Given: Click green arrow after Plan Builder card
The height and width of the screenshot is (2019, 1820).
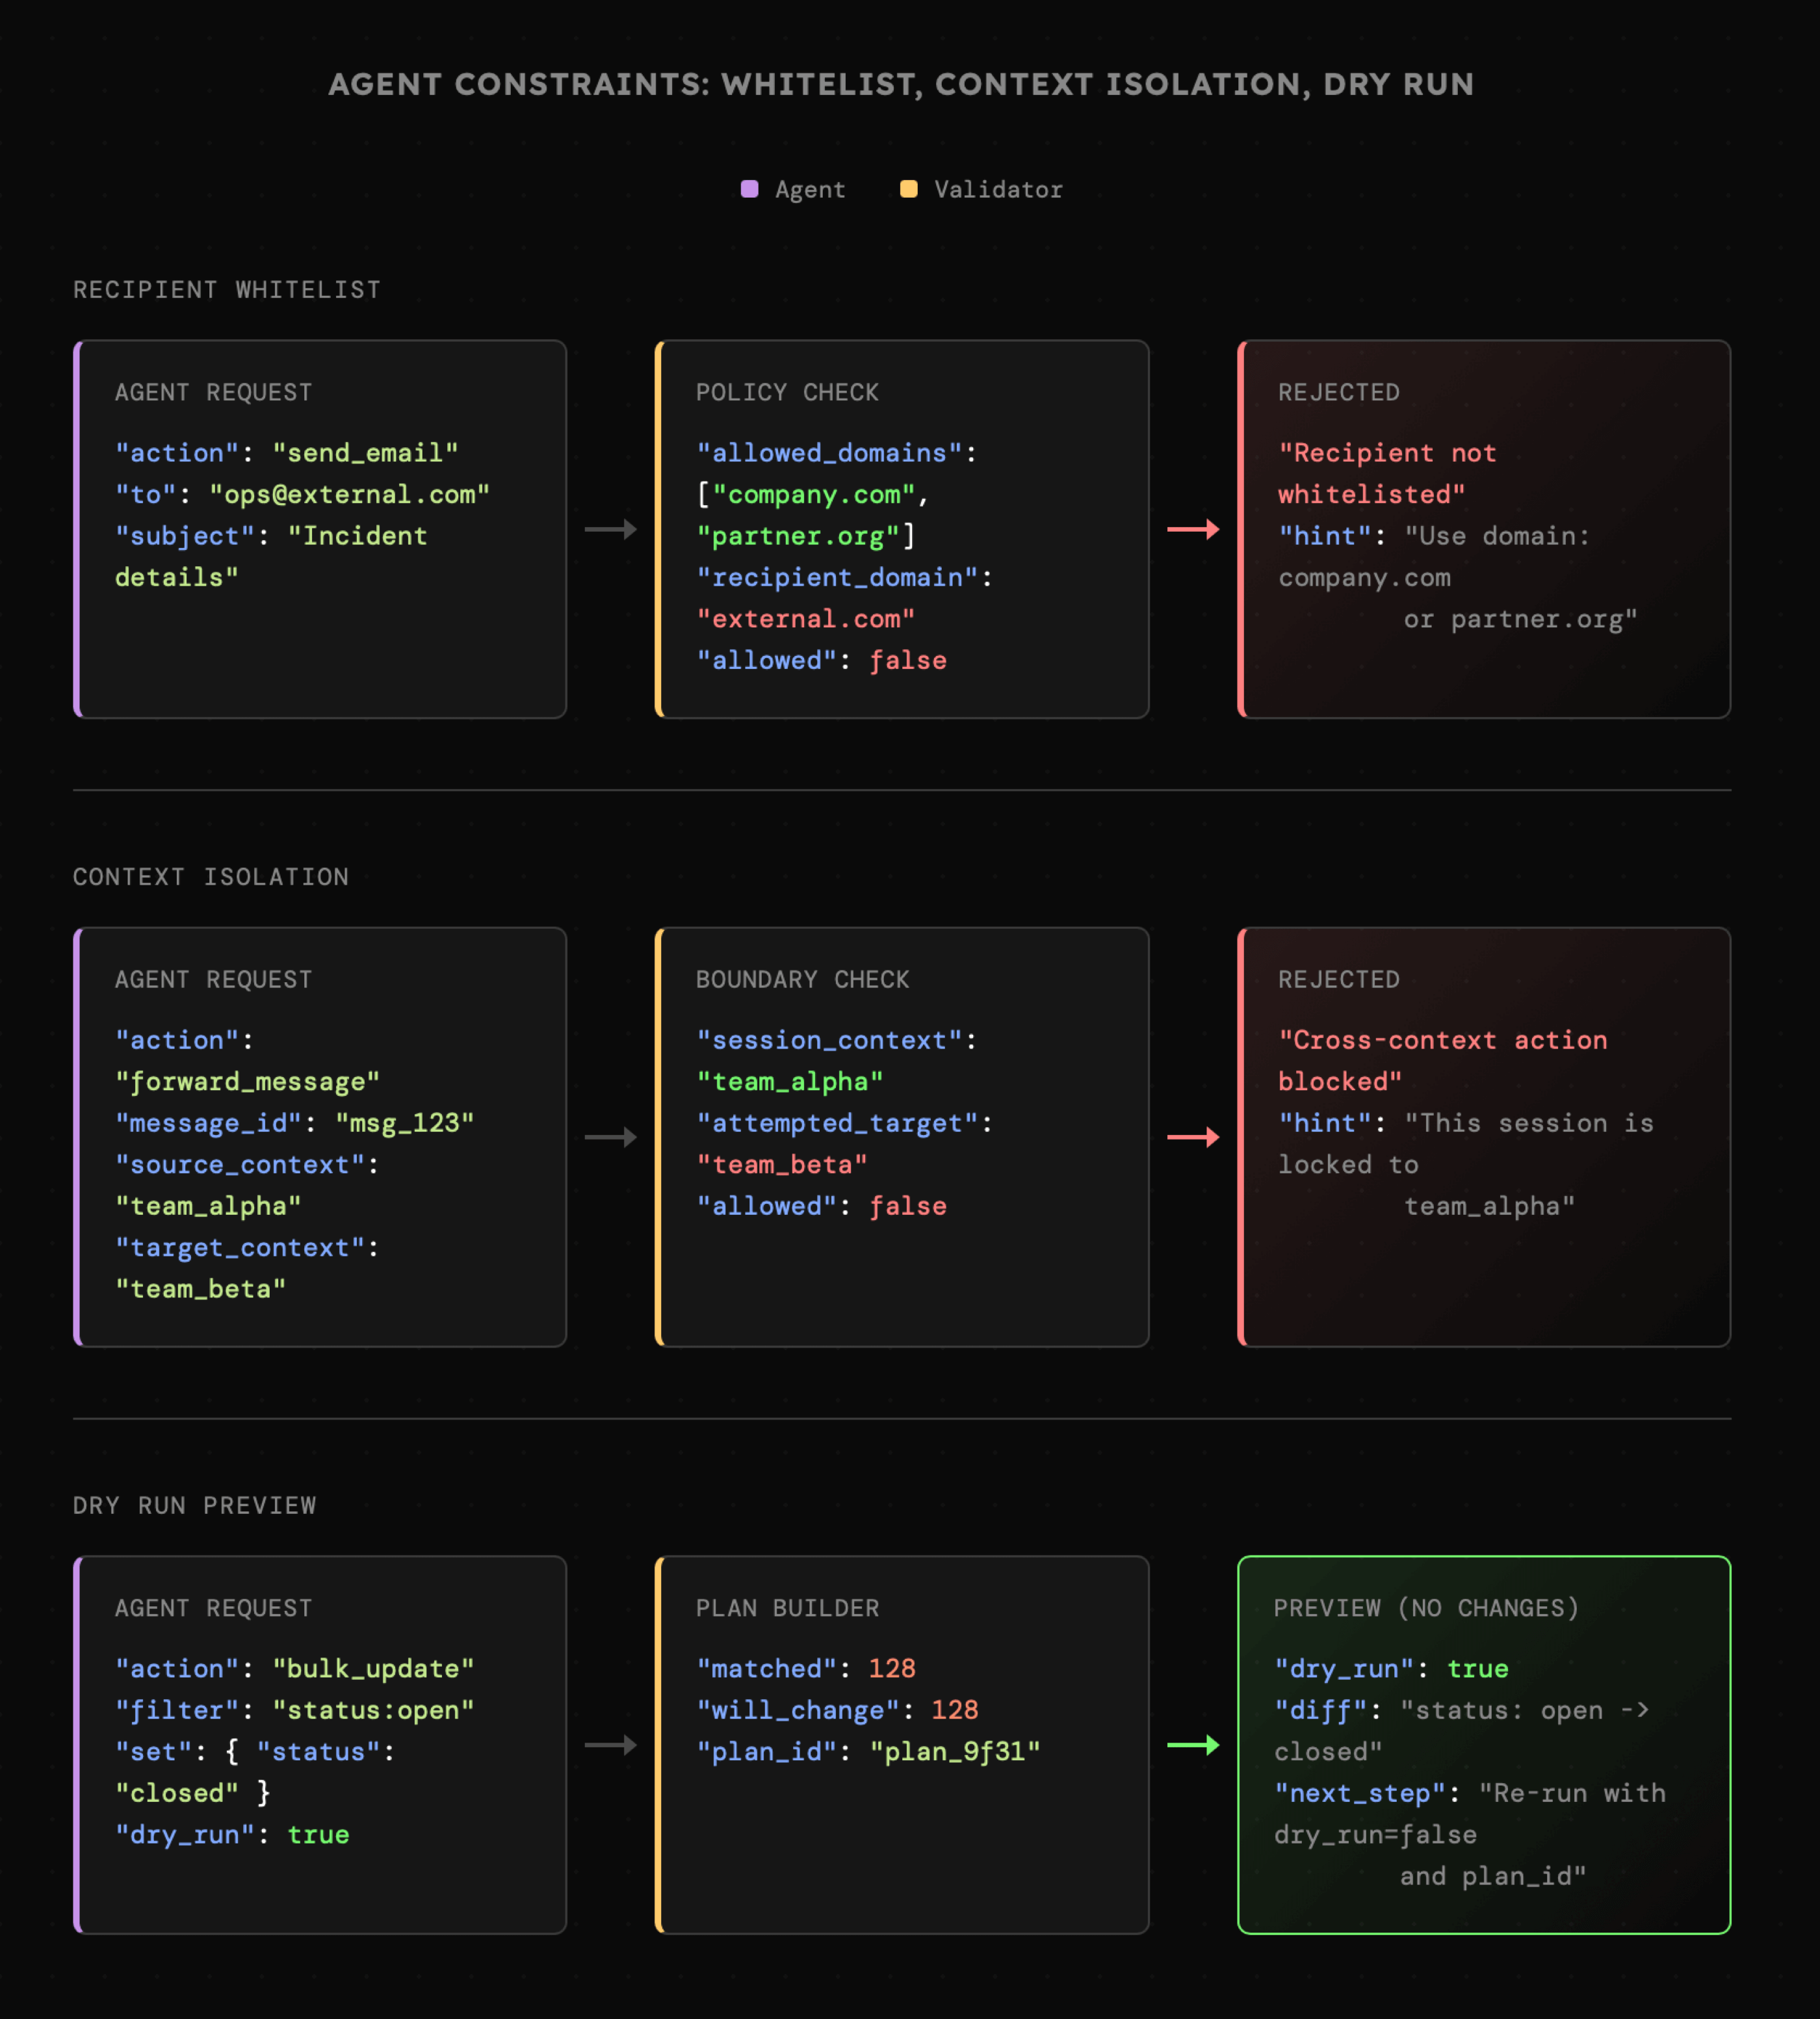Looking at the screenshot, I should point(1193,1745).
